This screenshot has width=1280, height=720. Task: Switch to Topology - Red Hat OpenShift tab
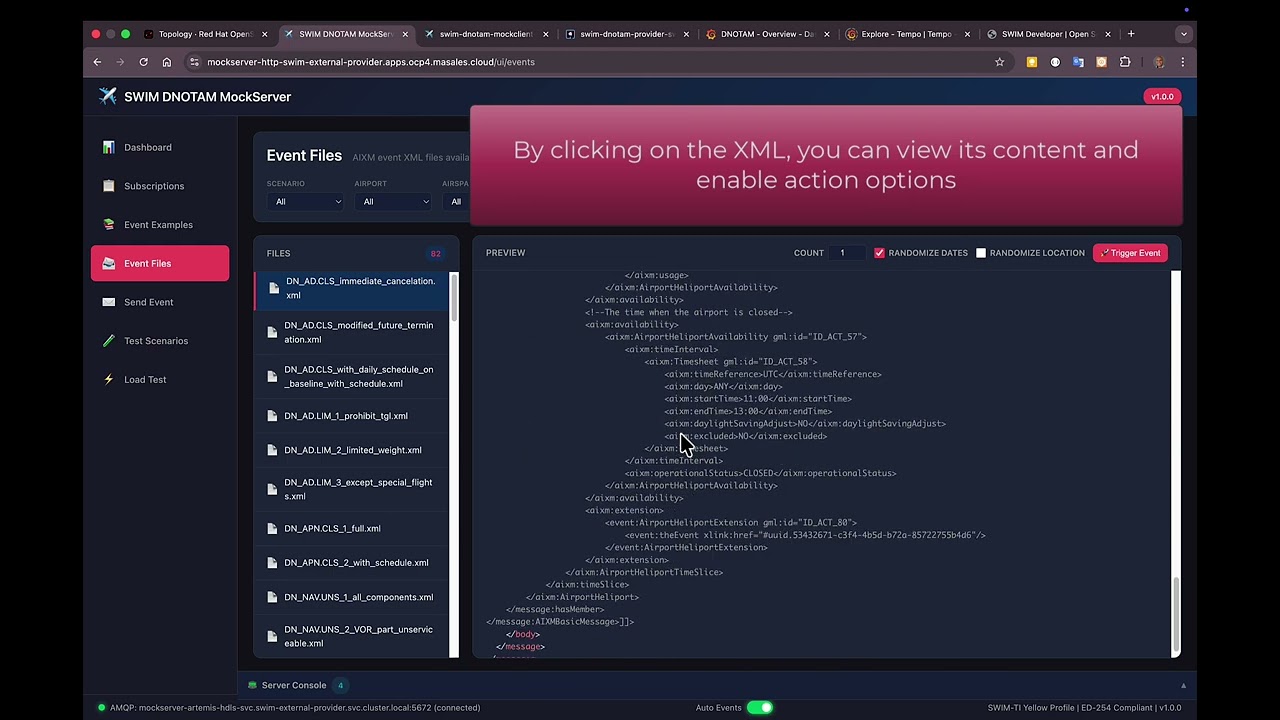[x=205, y=34]
